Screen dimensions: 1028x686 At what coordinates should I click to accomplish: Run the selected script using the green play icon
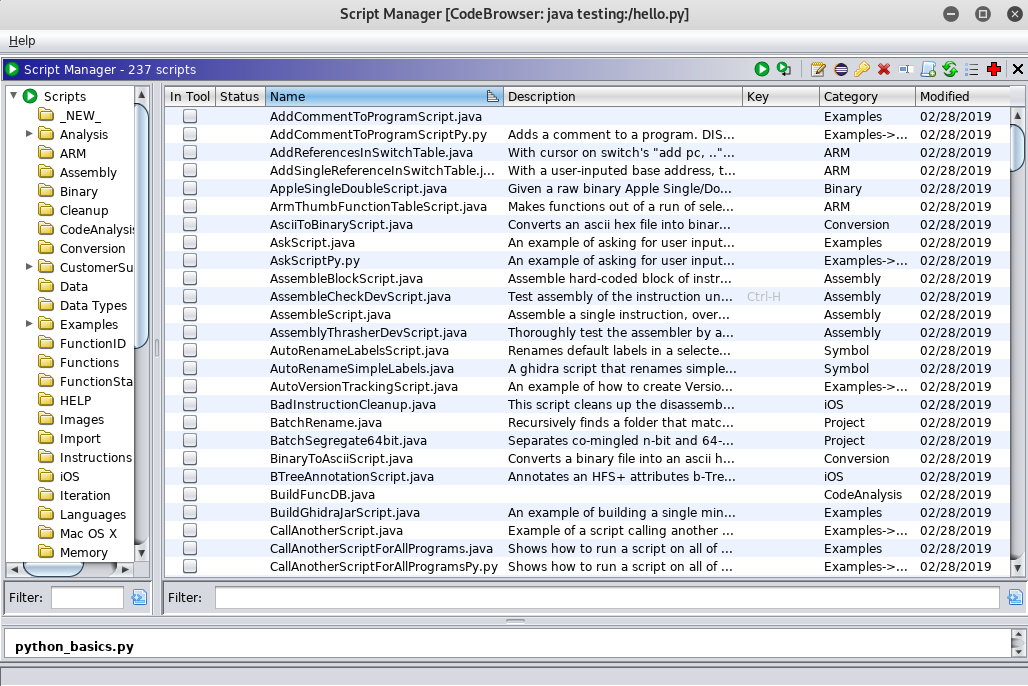tap(761, 69)
